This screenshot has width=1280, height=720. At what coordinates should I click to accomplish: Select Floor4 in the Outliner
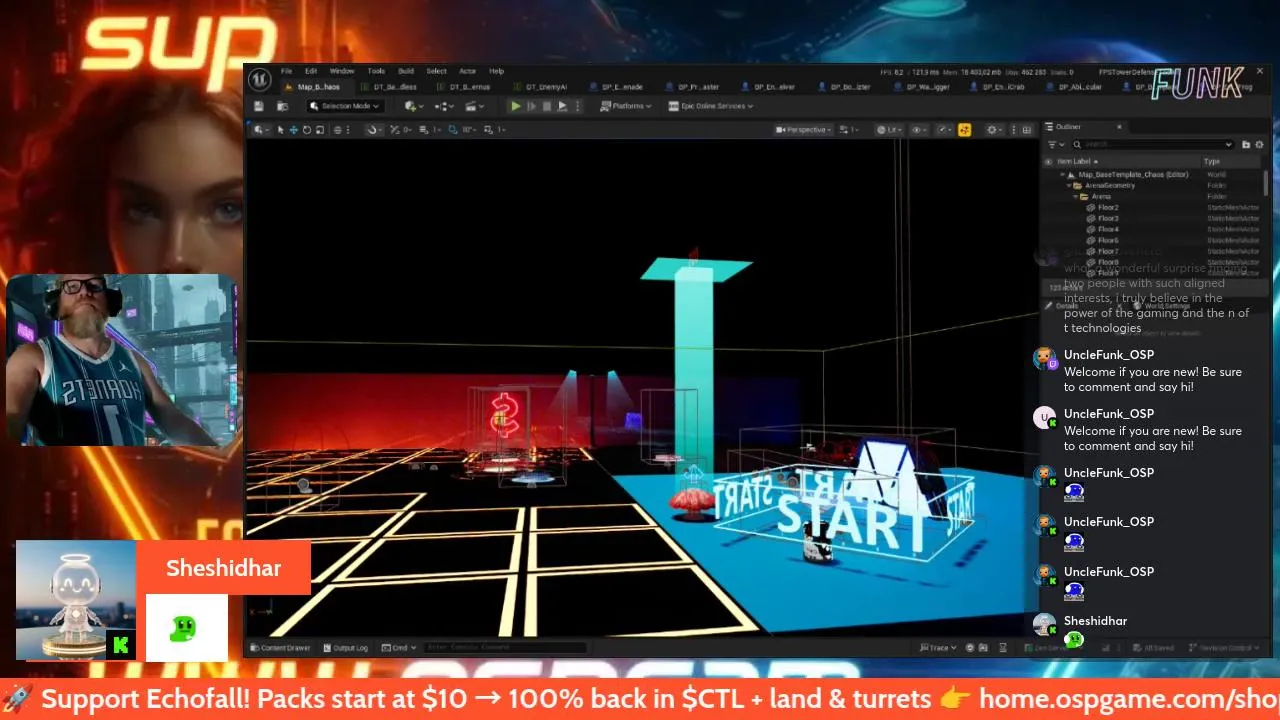pos(1108,229)
